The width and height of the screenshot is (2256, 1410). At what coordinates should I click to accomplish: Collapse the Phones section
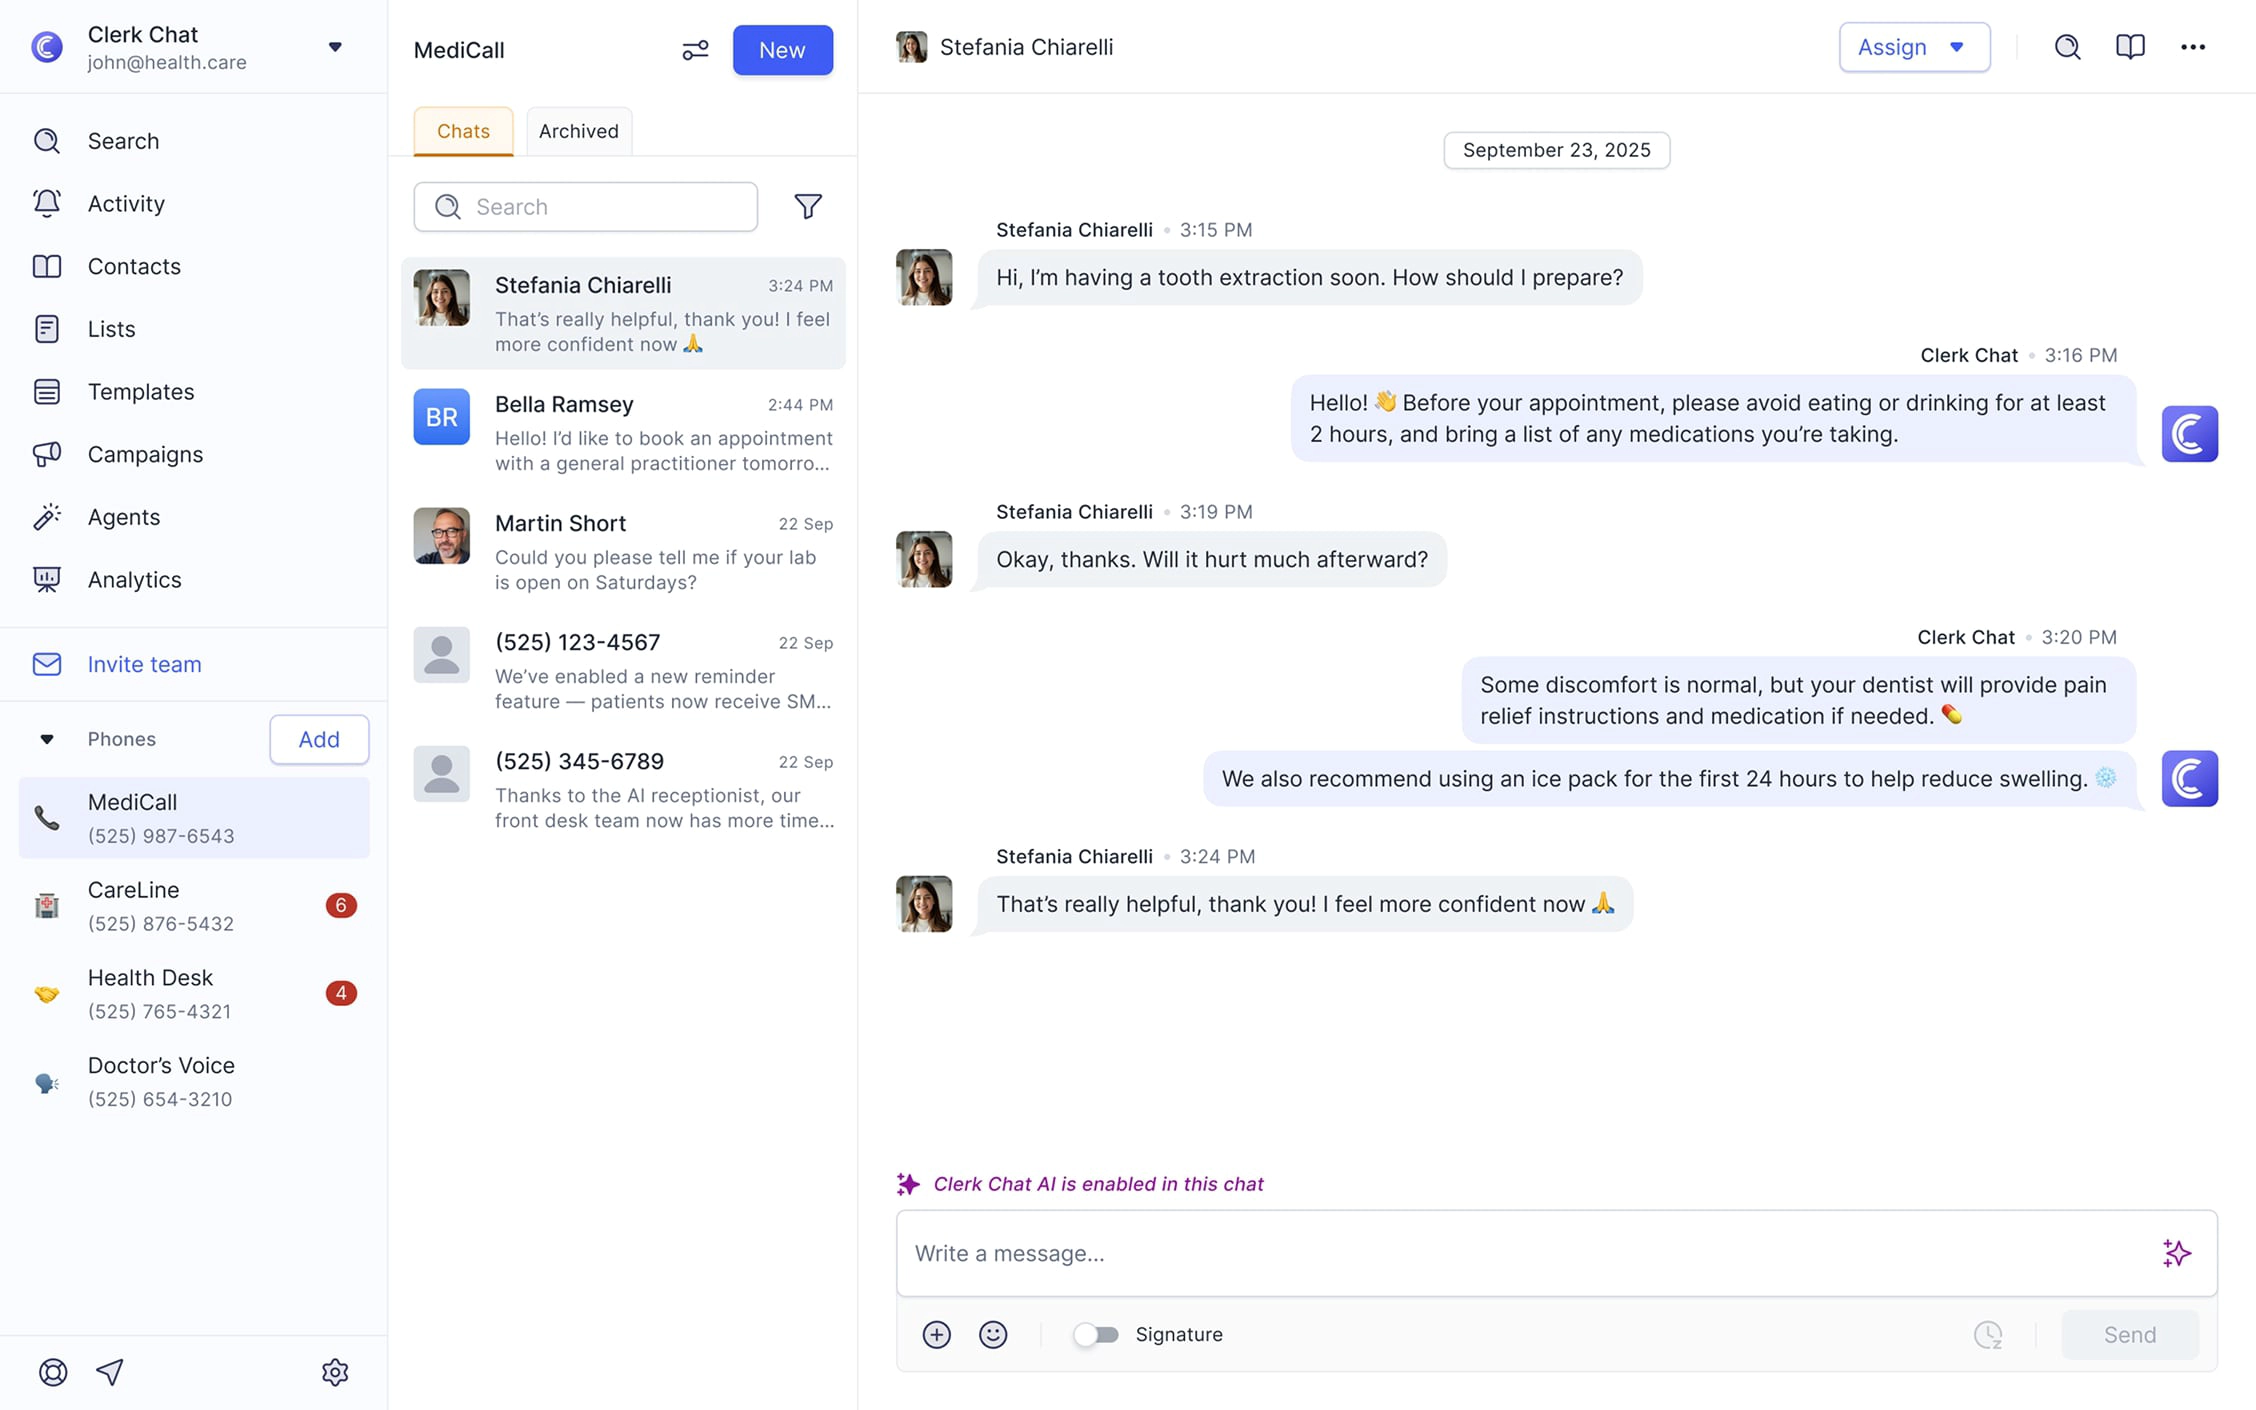pyautogui.click(x=47, y=739)
